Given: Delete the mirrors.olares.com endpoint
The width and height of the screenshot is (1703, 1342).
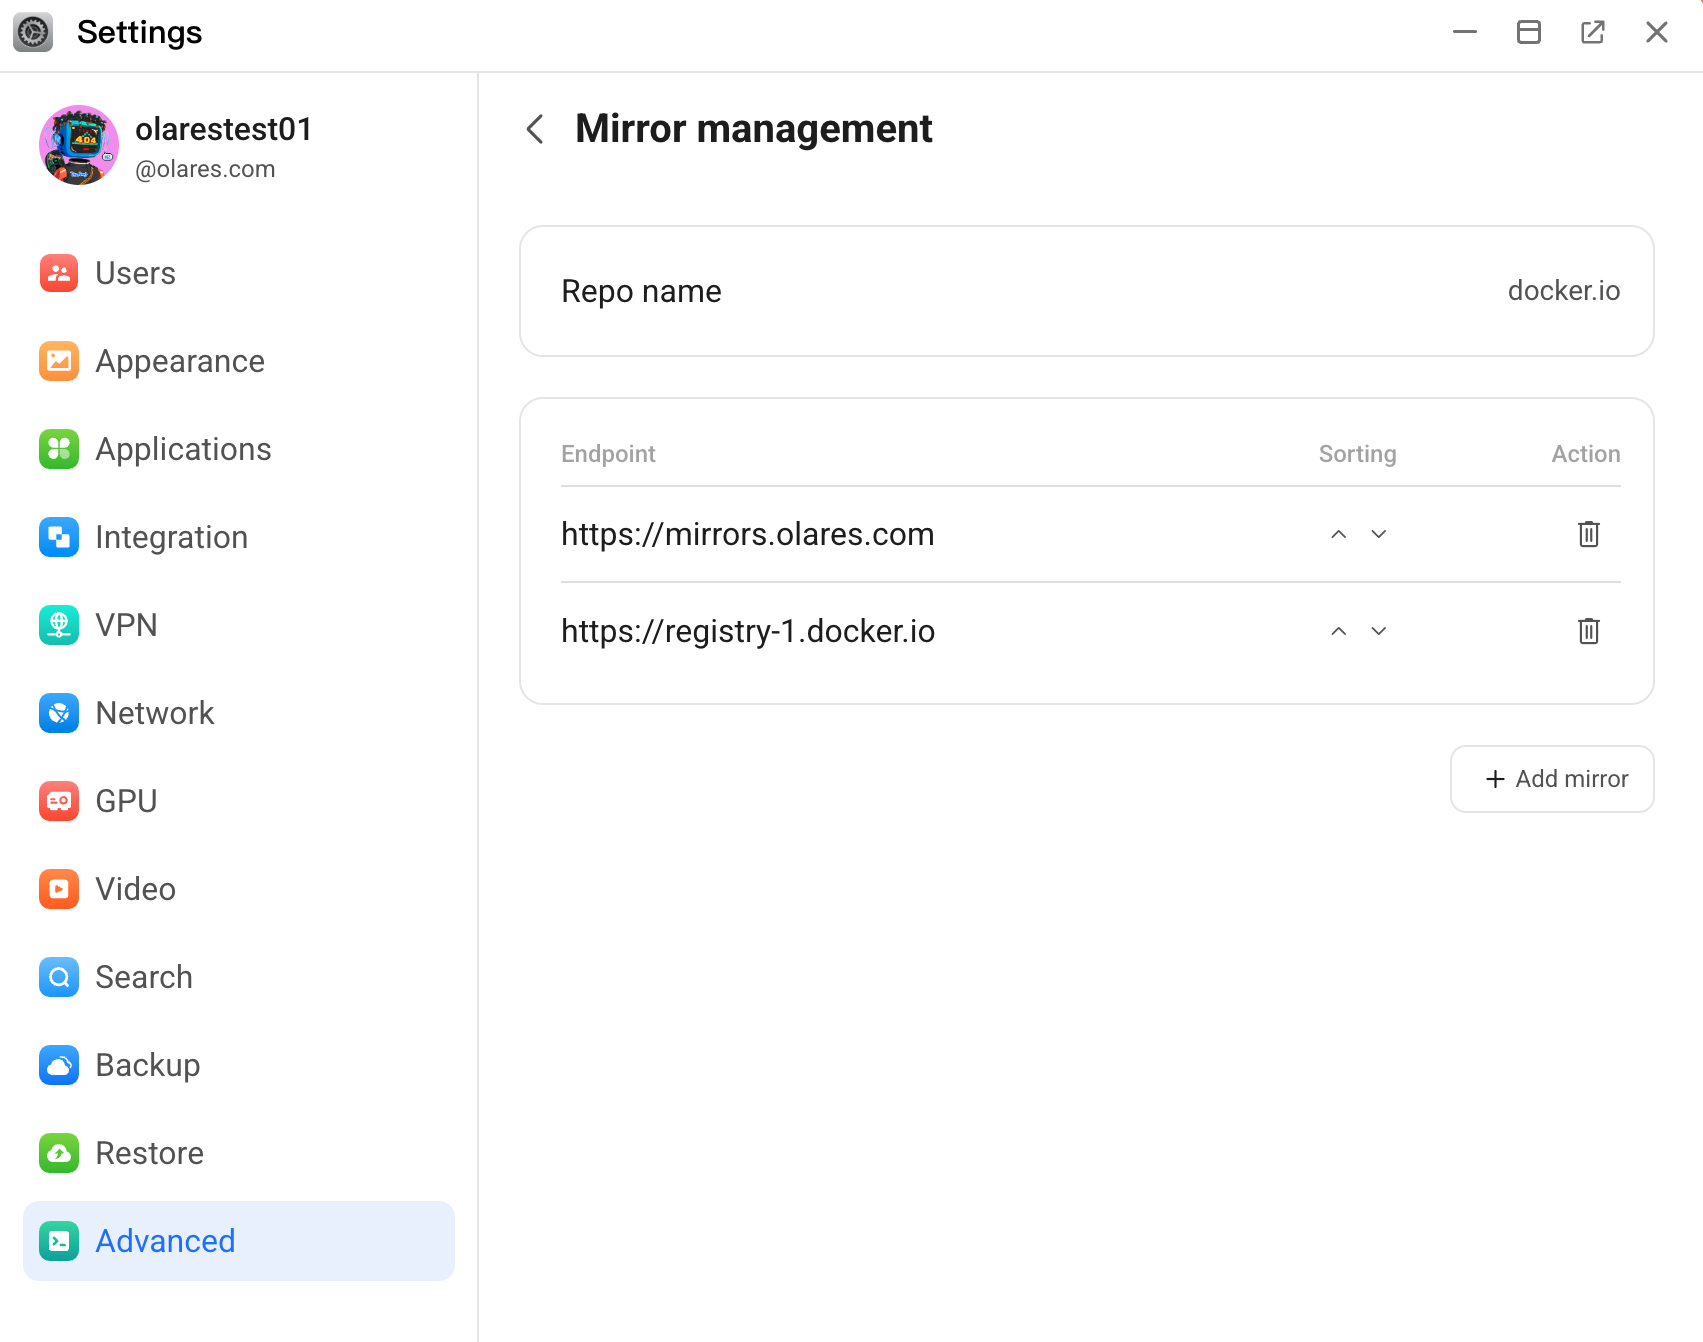Looking at the screenshot, I should coord(1589,534).
